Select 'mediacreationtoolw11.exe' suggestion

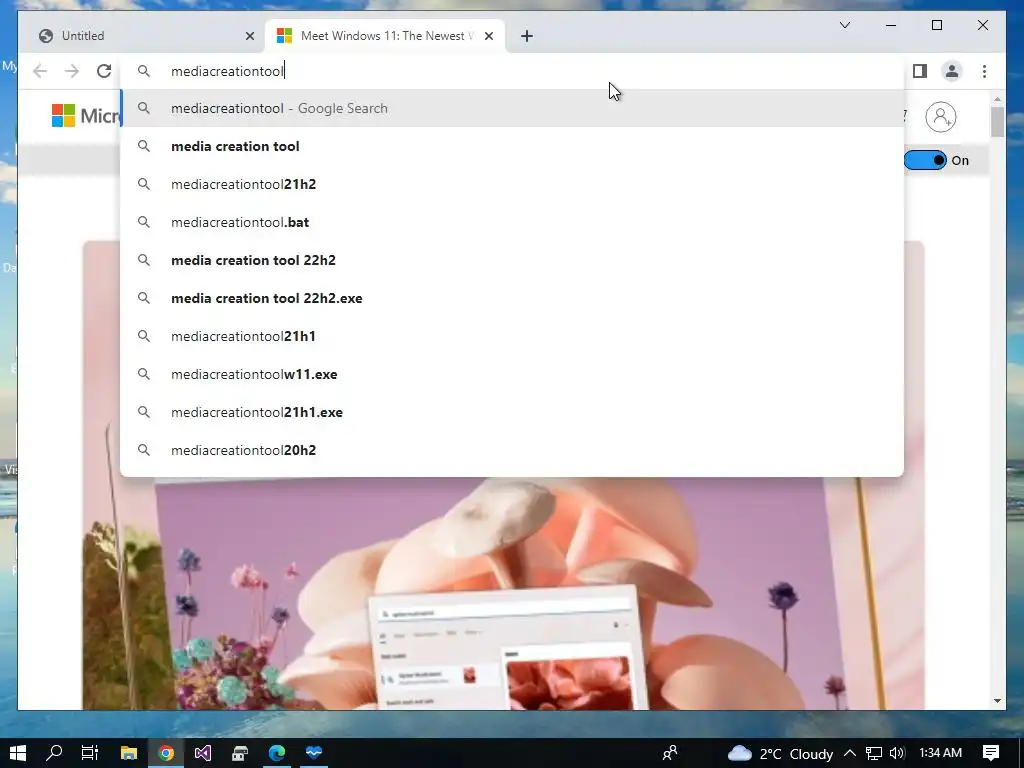coord(512,374)
